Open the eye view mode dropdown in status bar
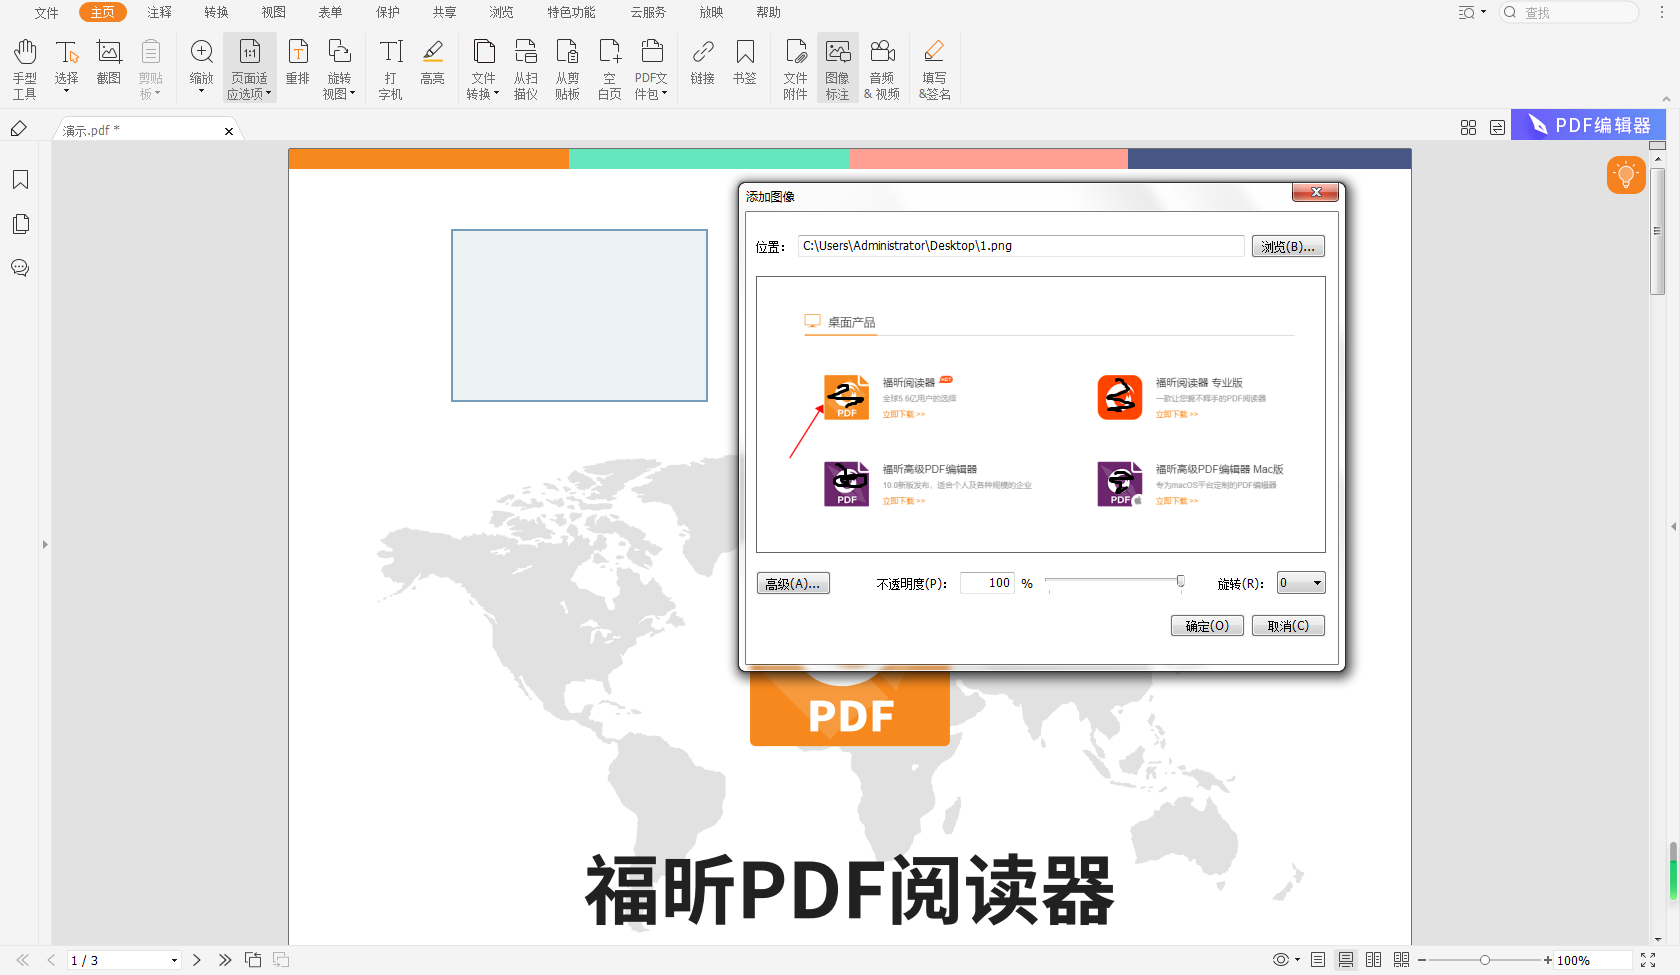This screenshot has height=975, width=1680. click(x=1286, y=960)
